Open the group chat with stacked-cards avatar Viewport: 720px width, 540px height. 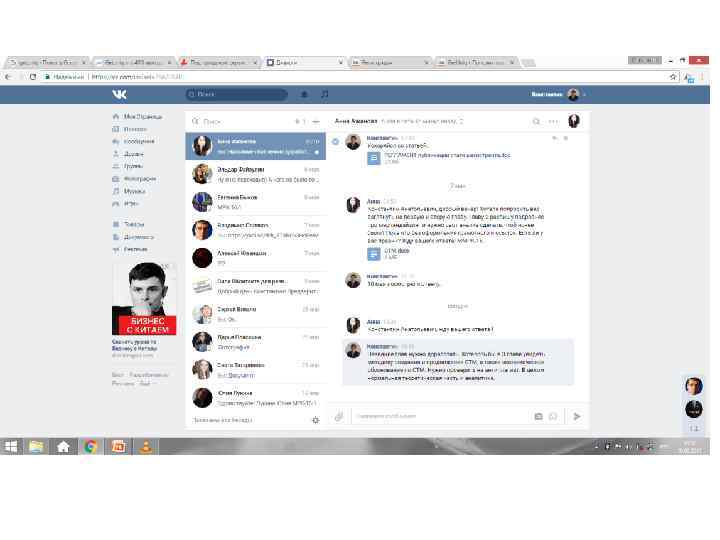pyautogui.click(x=255, y=286)
